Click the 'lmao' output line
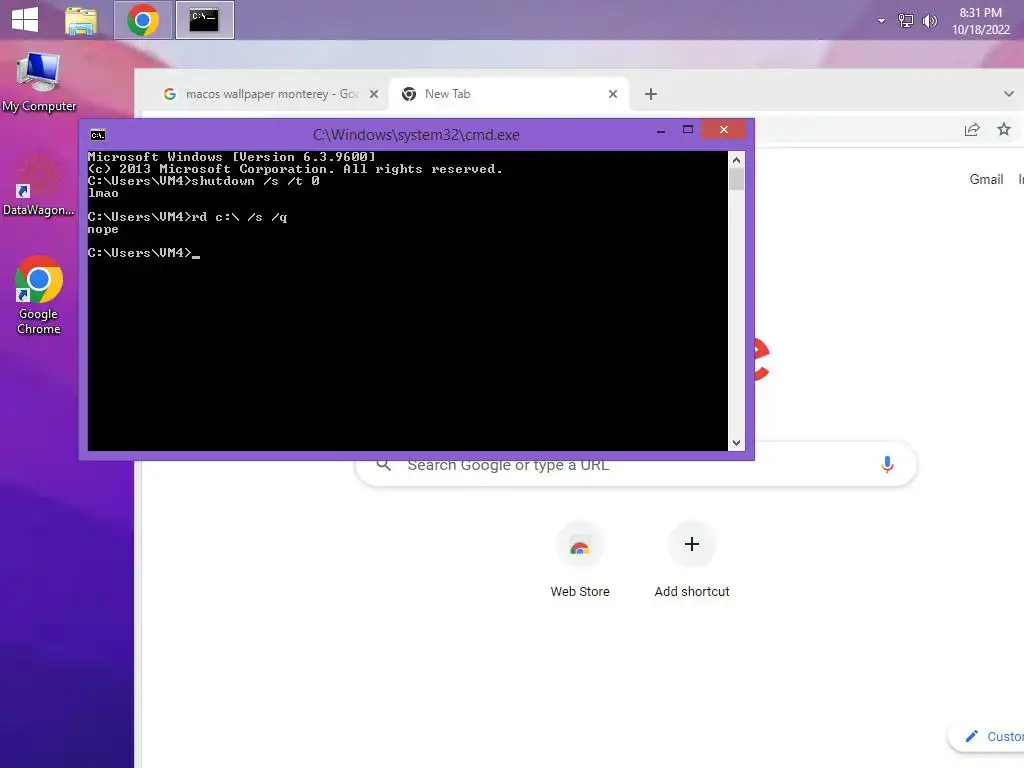 [103, 193]
